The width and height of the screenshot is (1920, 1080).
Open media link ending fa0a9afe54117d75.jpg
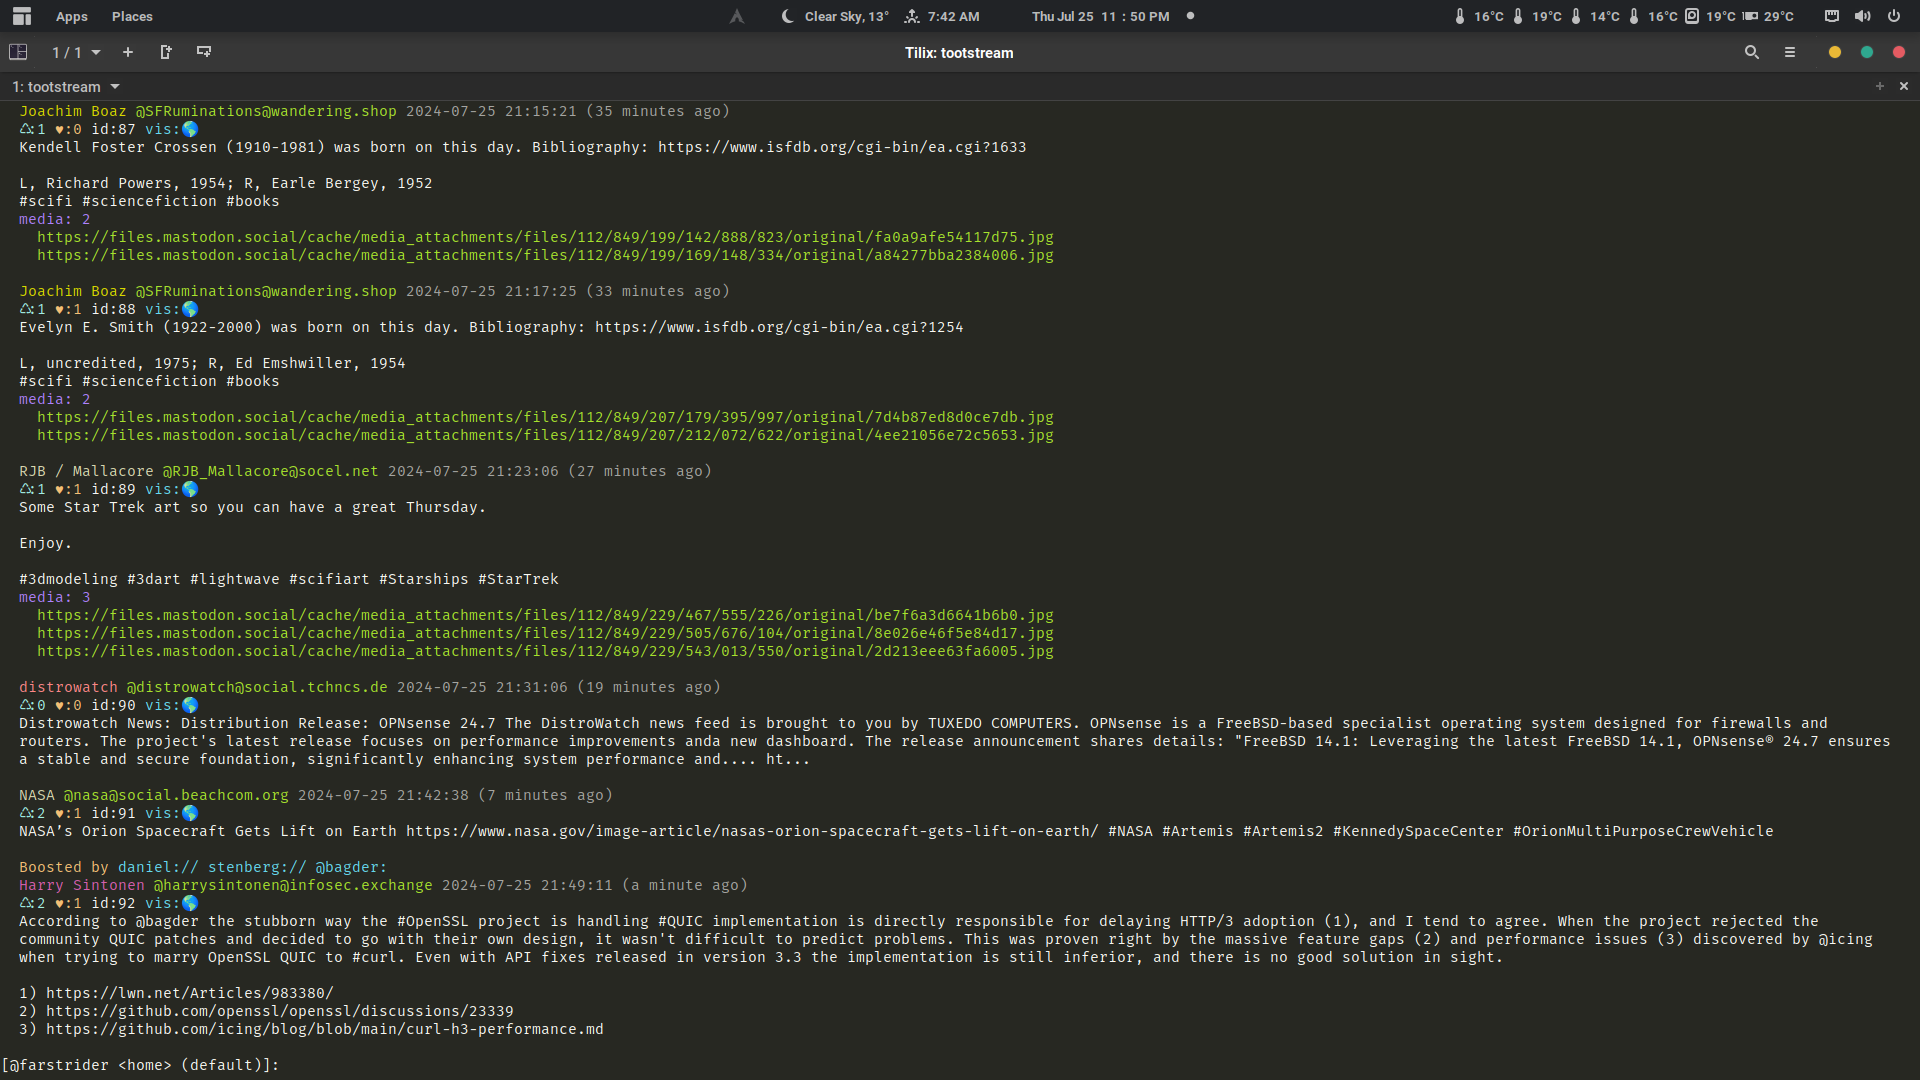(x=546, y=237)
